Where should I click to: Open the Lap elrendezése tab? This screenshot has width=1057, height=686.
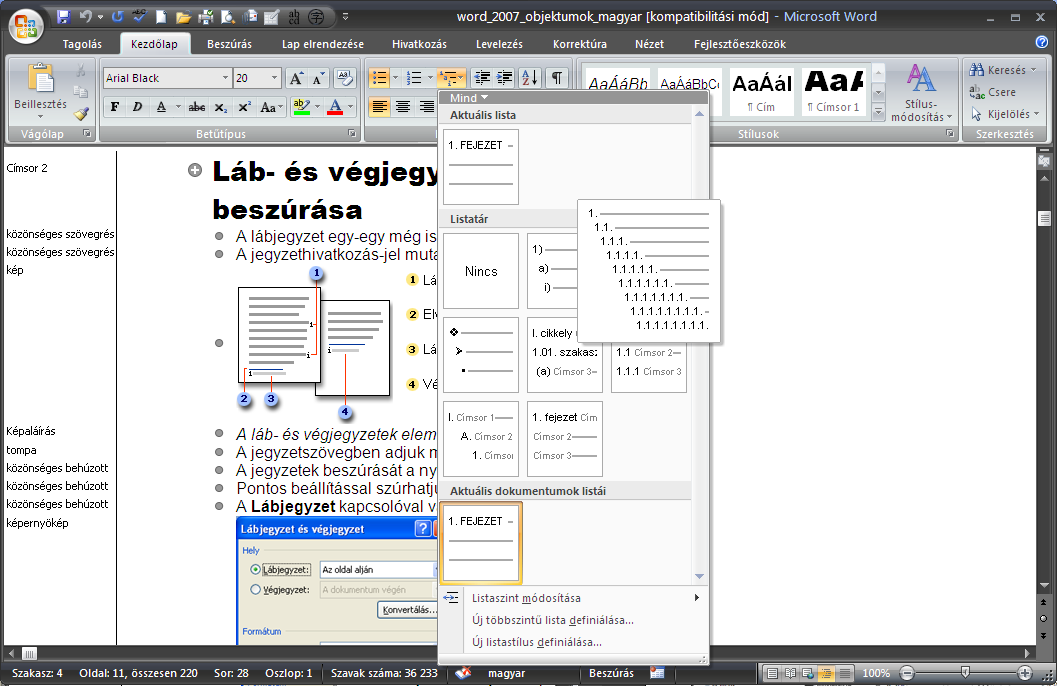(323, 44)
